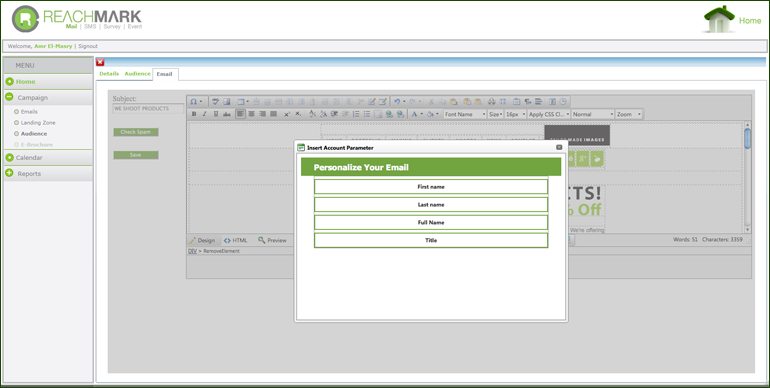
Task: Open the Zoom dropdown
Action: tap(629, 114)
